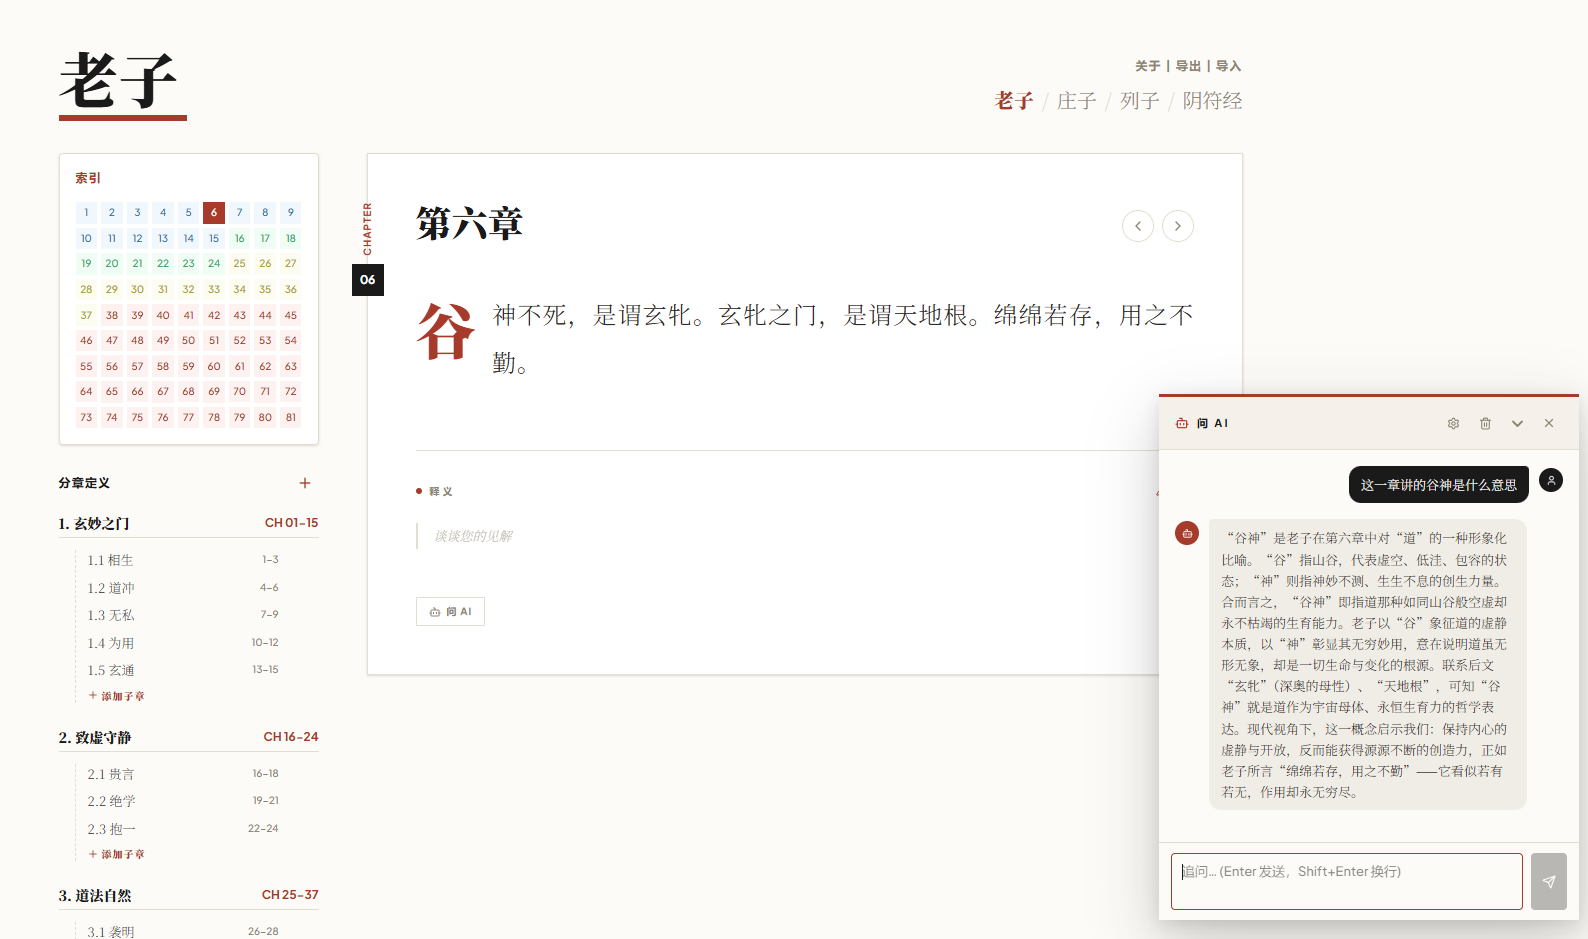
Task: Open AI chat settings gear
Action: click(1453, 424)
